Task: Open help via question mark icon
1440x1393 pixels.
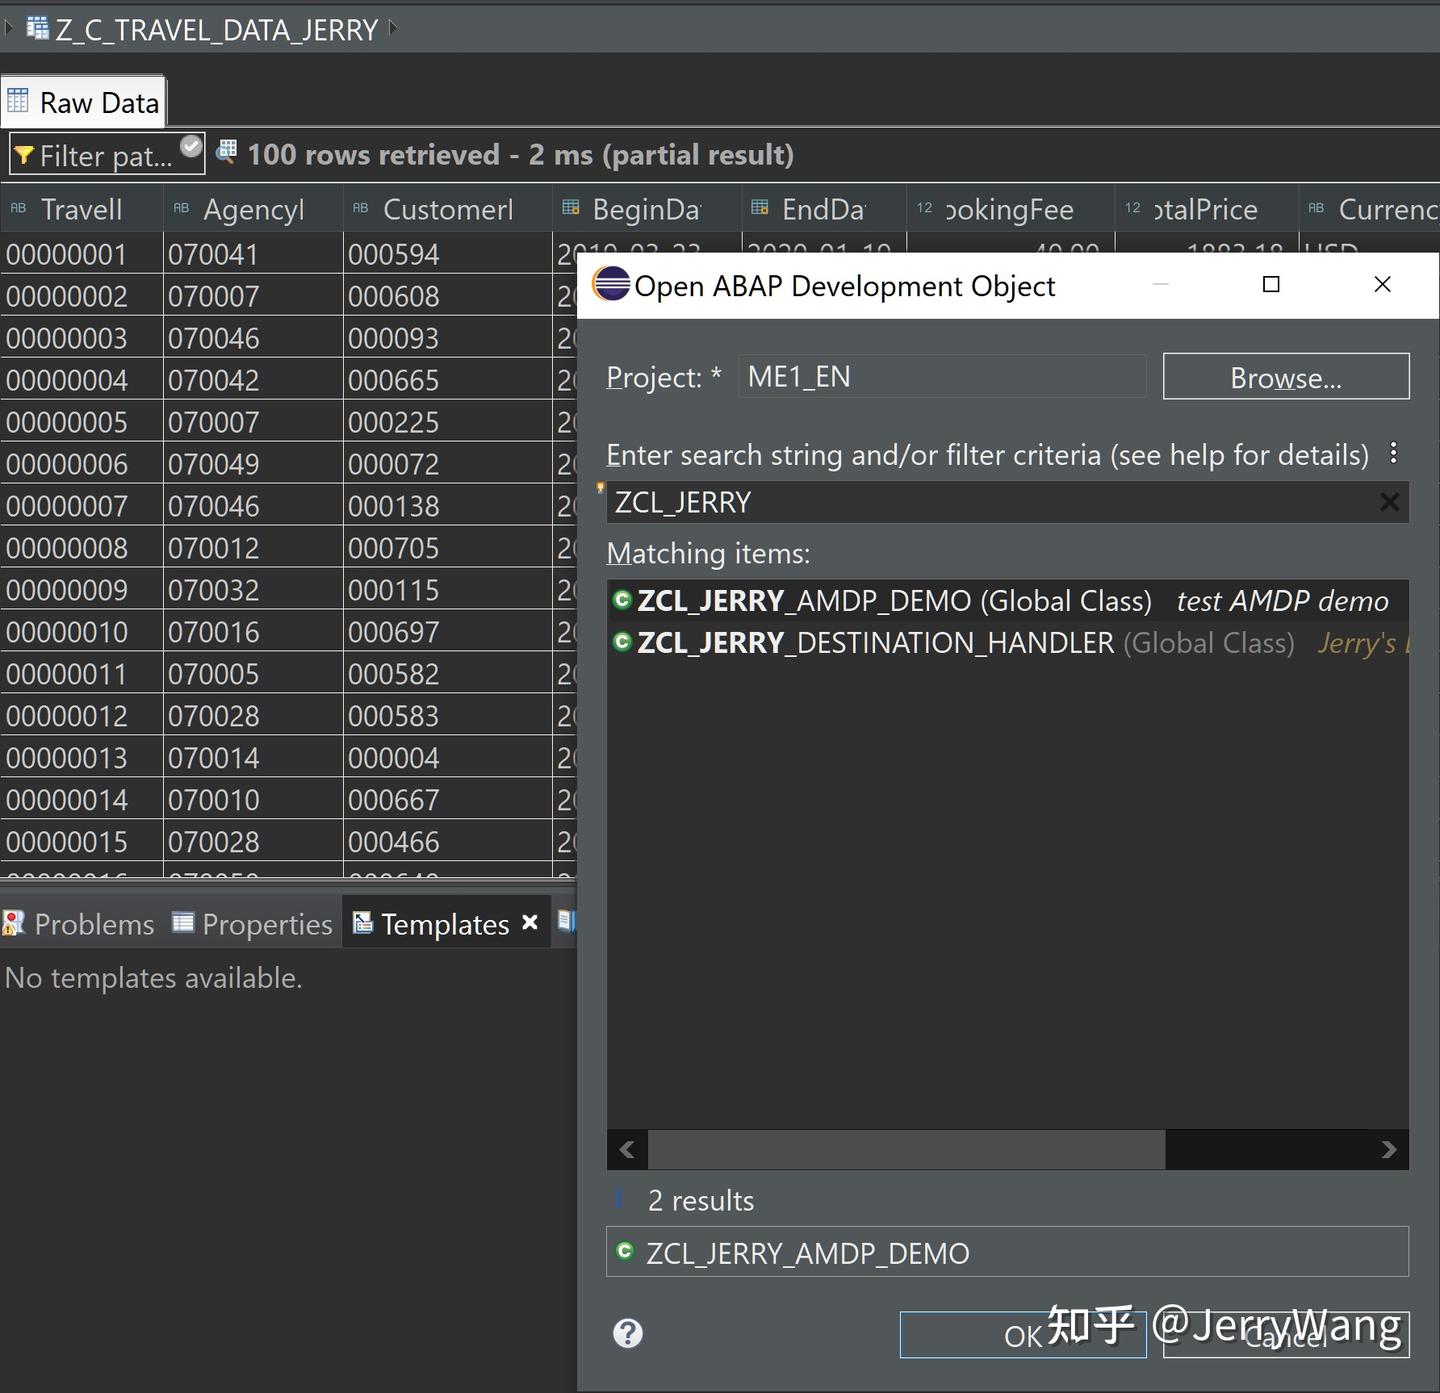Action: click(x=628, y=1334)
